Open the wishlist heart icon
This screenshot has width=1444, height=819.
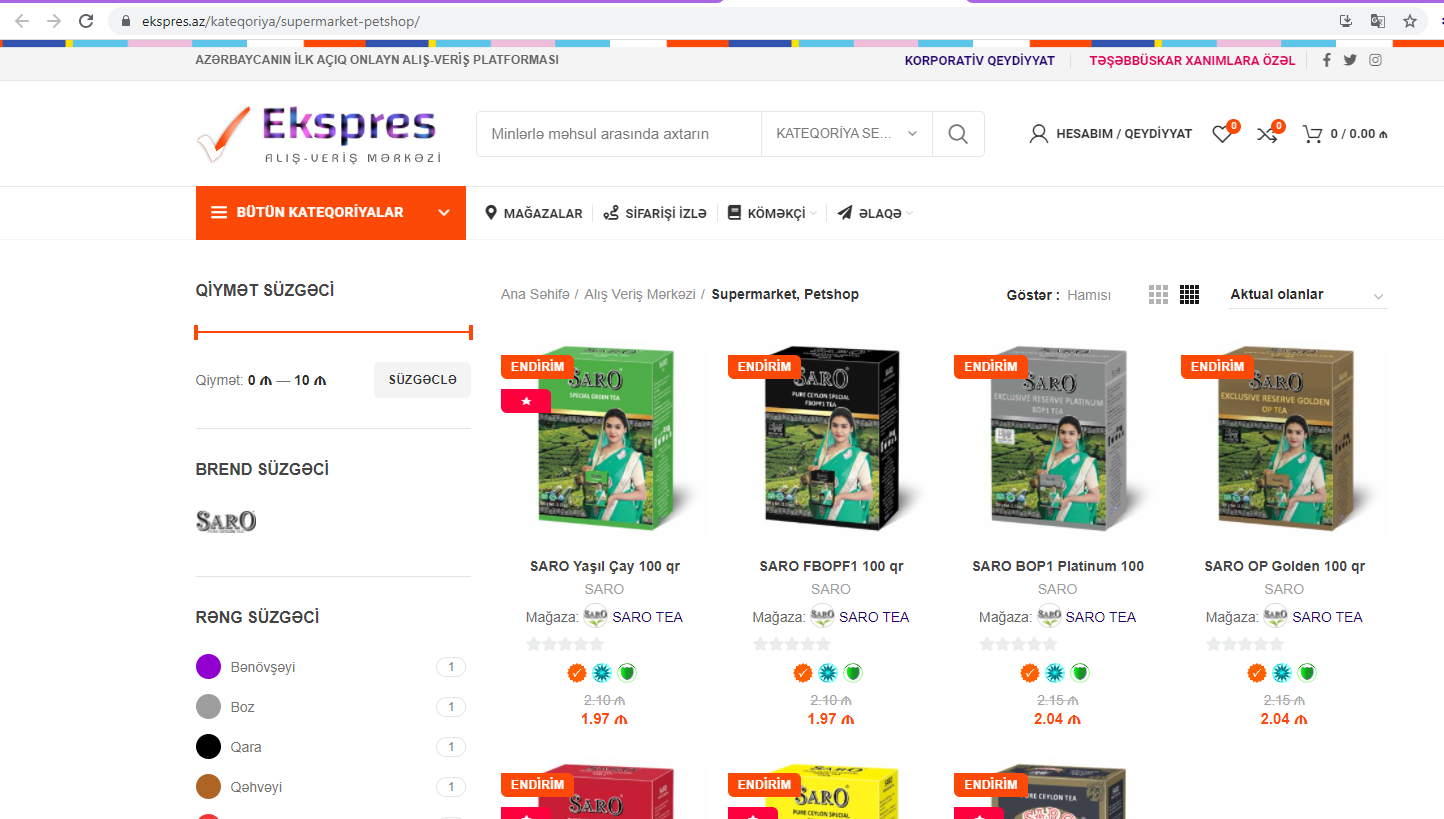[x=1222, y=134]
